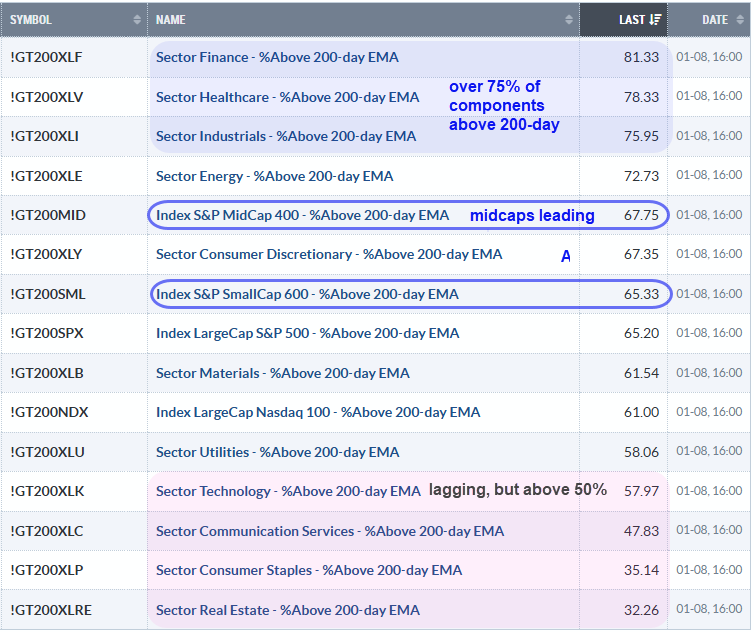Image resolution: width=754 pixels, height=632 pixels.
Task: Open Sector Energy %Above 200-day EMA
Action: (x=274, y=176)
